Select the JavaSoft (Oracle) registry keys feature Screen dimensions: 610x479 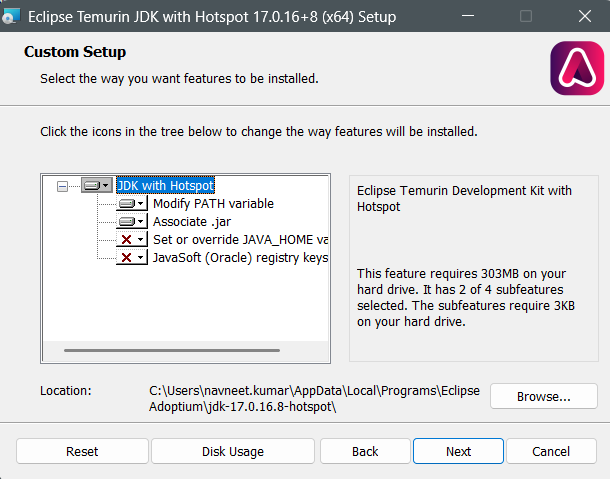coord(240,257)
